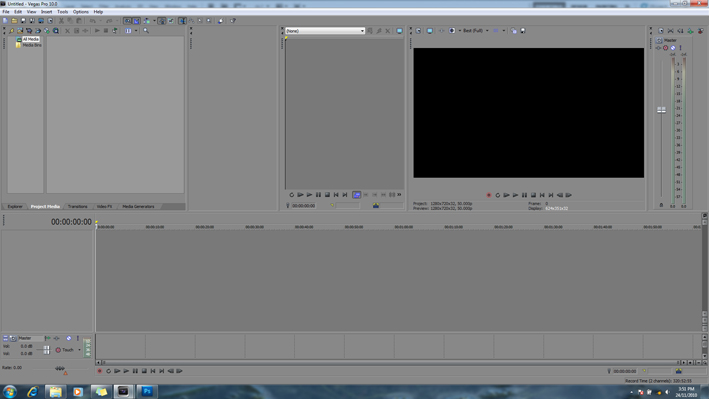Click Preview on External Monitor icon
Viewport: 709px width, 399px height.
click(x=430, y=31)
